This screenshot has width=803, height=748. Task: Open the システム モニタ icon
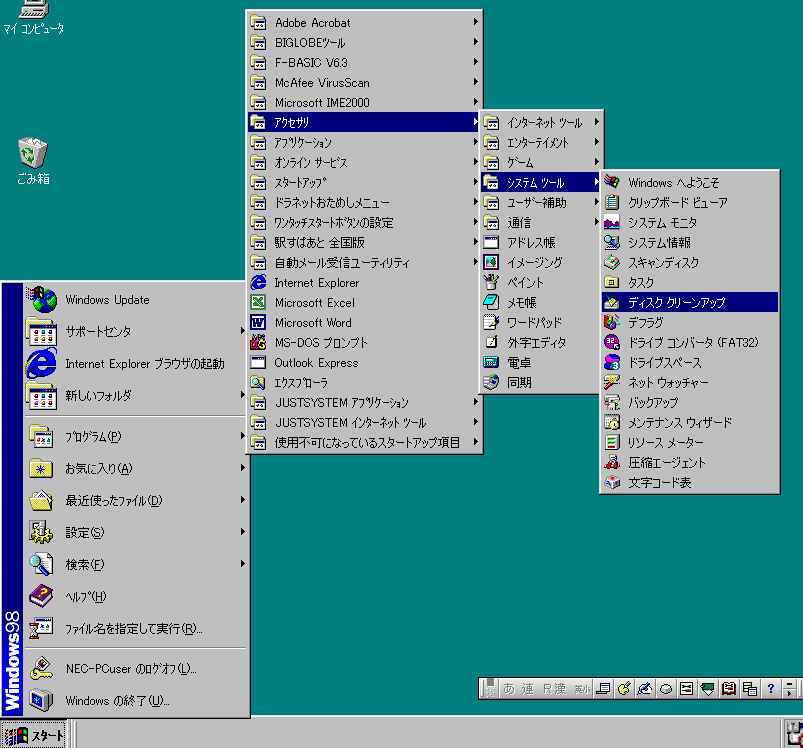tap(612, 222)
